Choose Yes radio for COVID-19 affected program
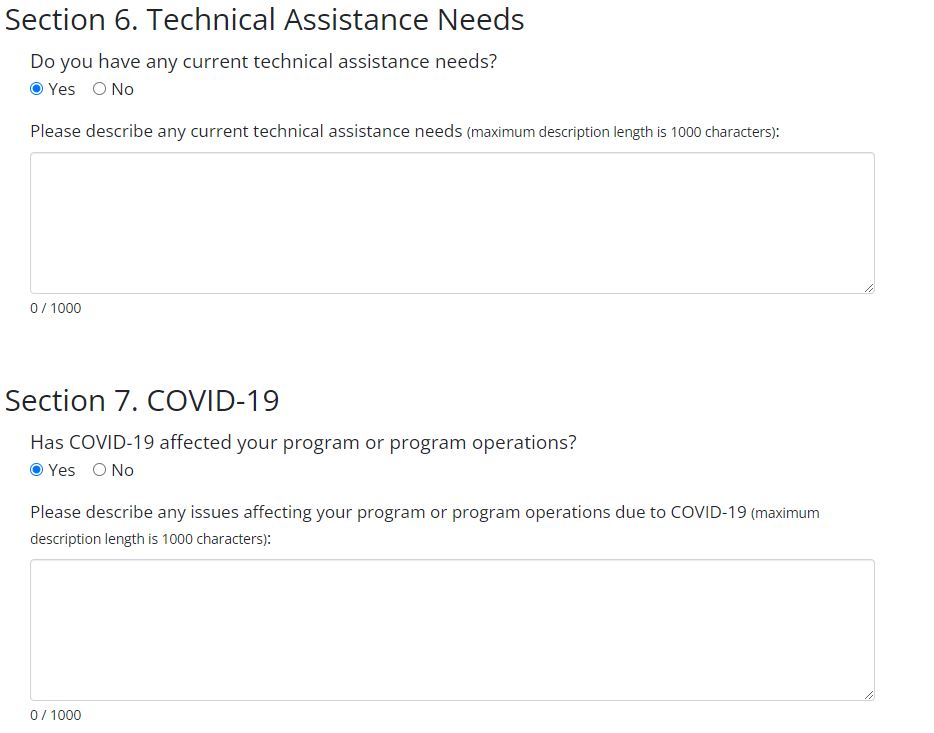Image resolution: width=934 pixels, height=733 pixels. (37, 470)
